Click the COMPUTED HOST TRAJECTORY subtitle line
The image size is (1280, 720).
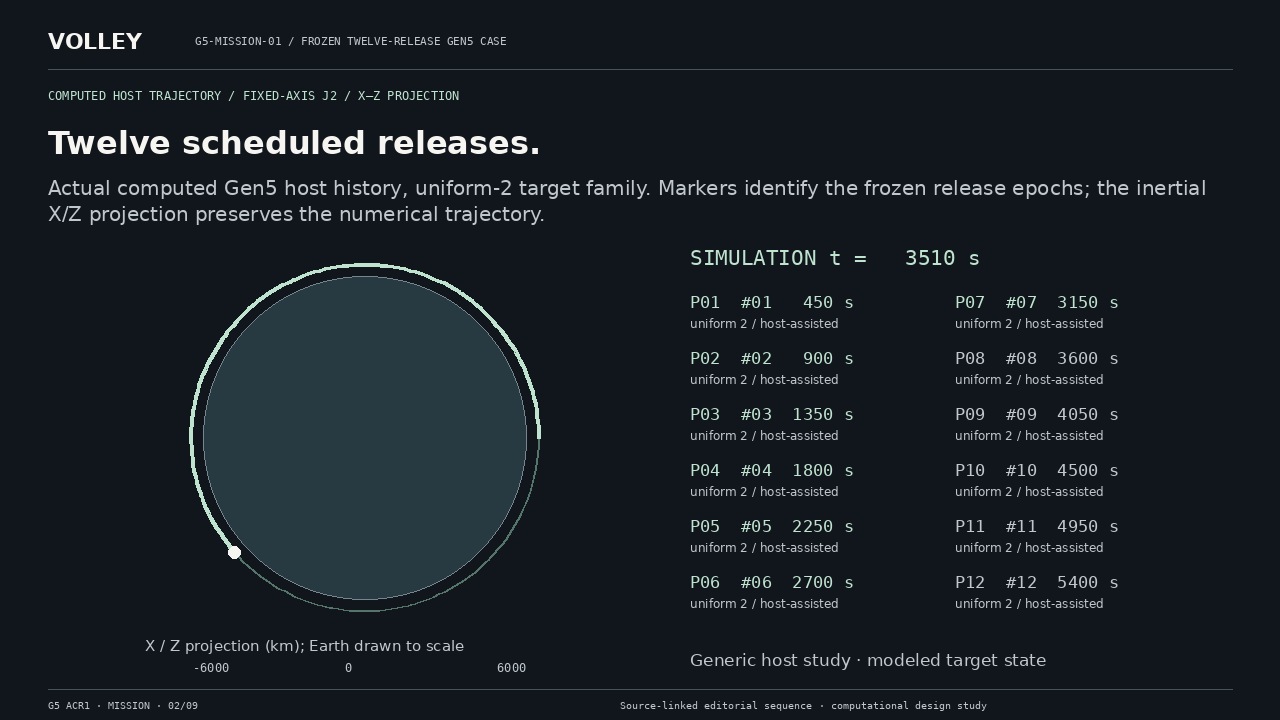coord(253,96)
